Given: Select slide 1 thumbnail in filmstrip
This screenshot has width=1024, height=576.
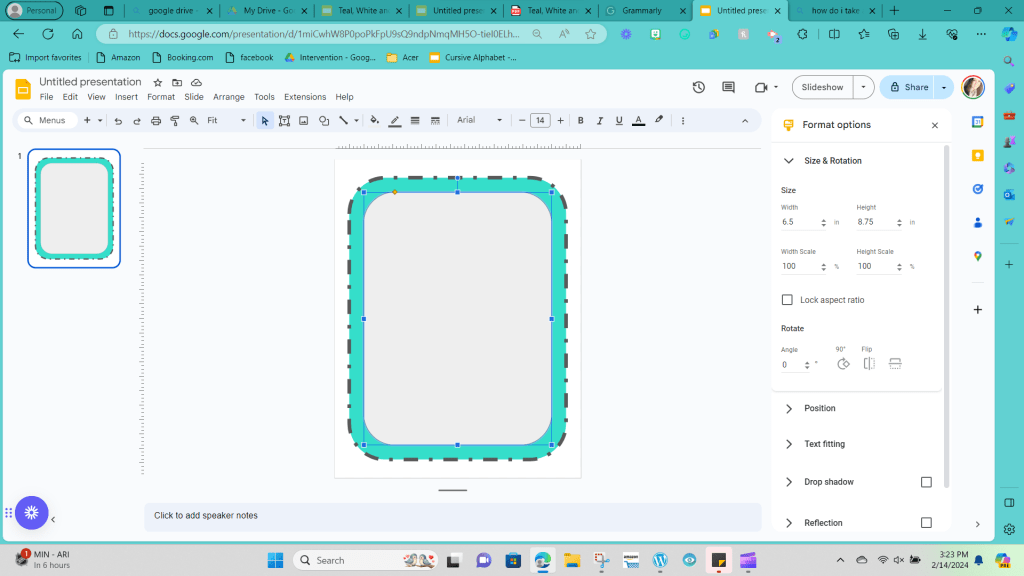Looking at the screenshot, I should tap(74, 208).
